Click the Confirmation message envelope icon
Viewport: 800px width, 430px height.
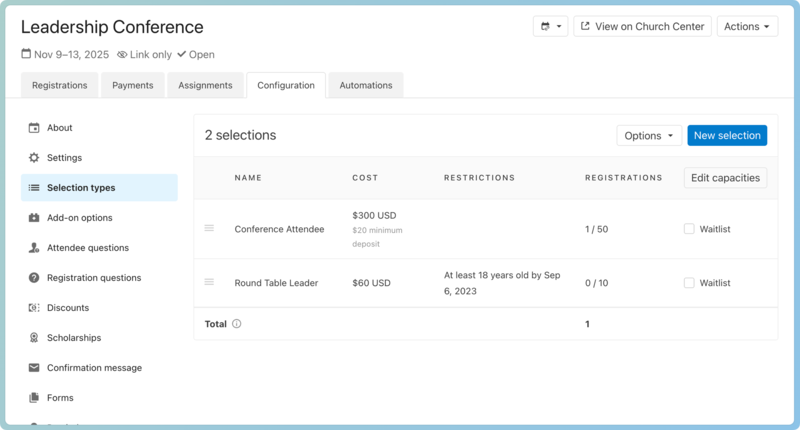click(34, 368)
